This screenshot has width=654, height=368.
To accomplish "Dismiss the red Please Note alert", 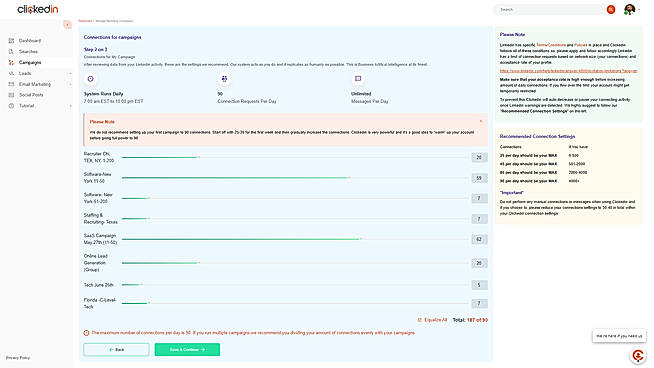I will [481, 121].
